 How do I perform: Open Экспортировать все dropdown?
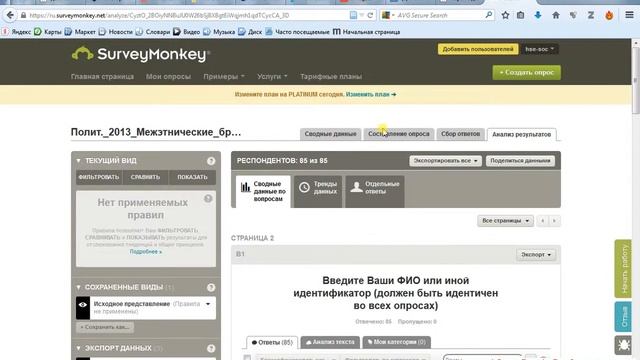[445, 161]
